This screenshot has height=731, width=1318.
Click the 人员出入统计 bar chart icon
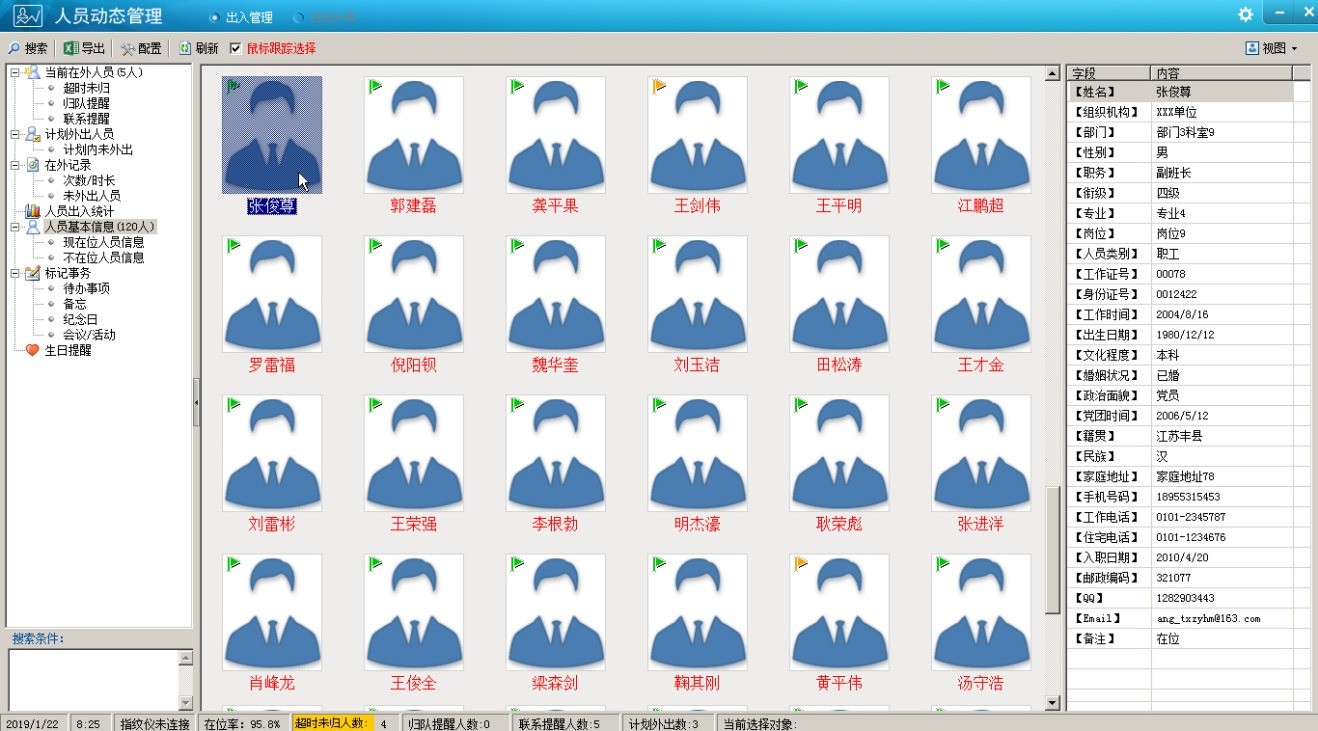(32, 211)
